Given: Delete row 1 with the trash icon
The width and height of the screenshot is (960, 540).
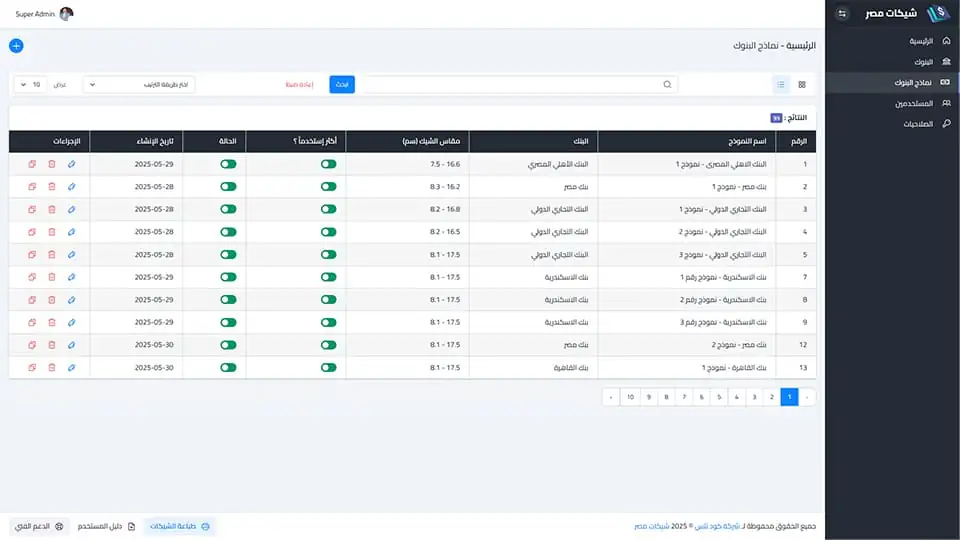Looking at the screenshot, I should click(52, 164).
